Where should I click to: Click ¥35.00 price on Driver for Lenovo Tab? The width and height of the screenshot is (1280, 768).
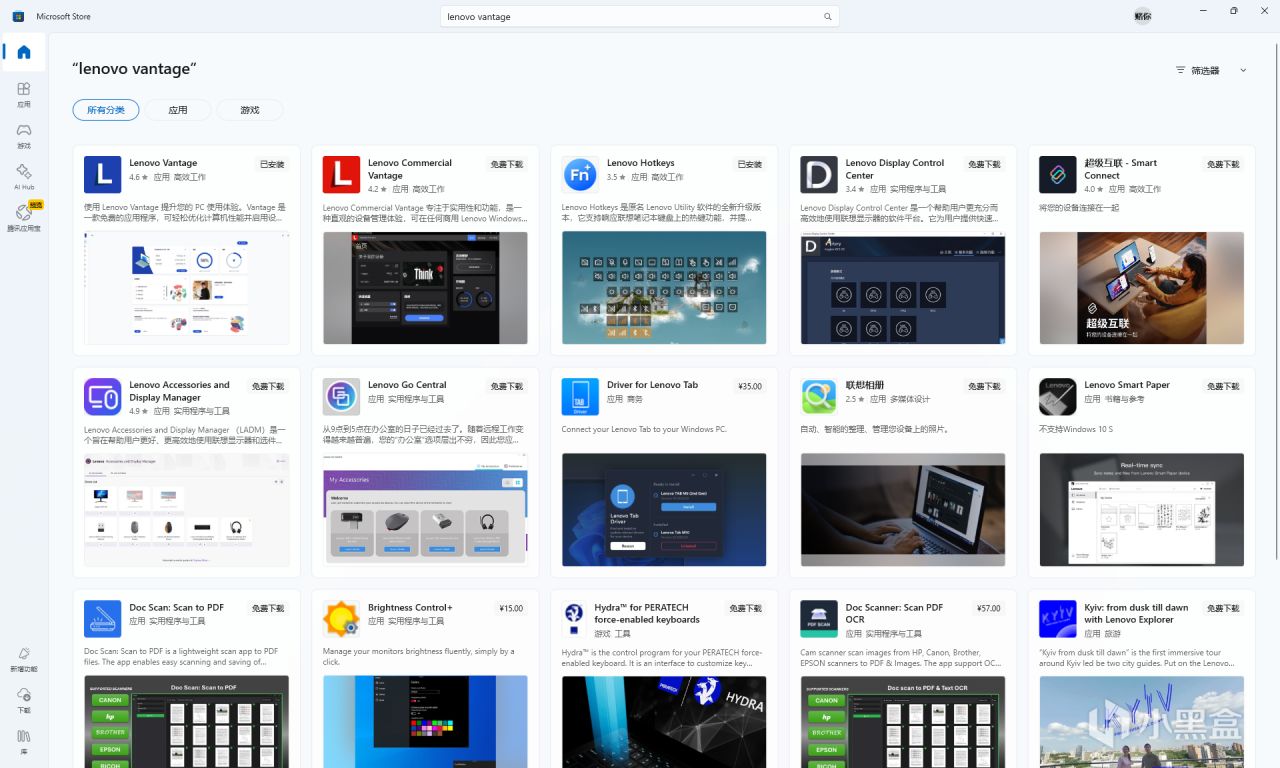click(x=750, y=386)
